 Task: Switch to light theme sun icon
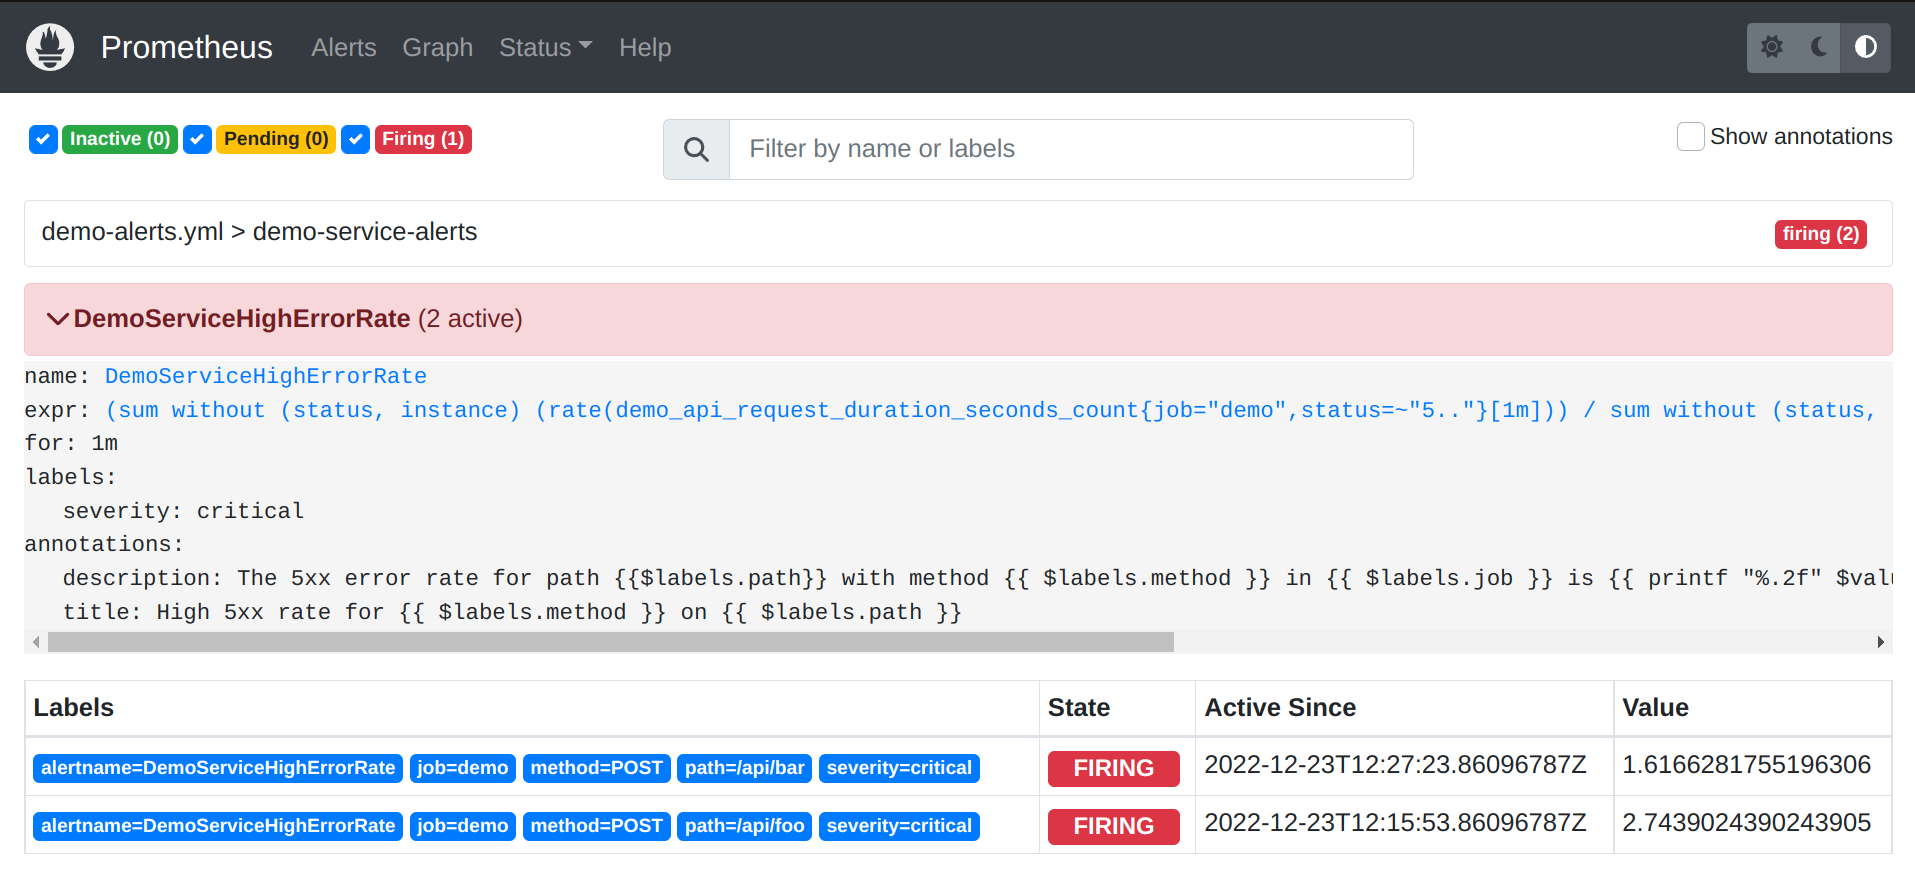[1772, 47]
